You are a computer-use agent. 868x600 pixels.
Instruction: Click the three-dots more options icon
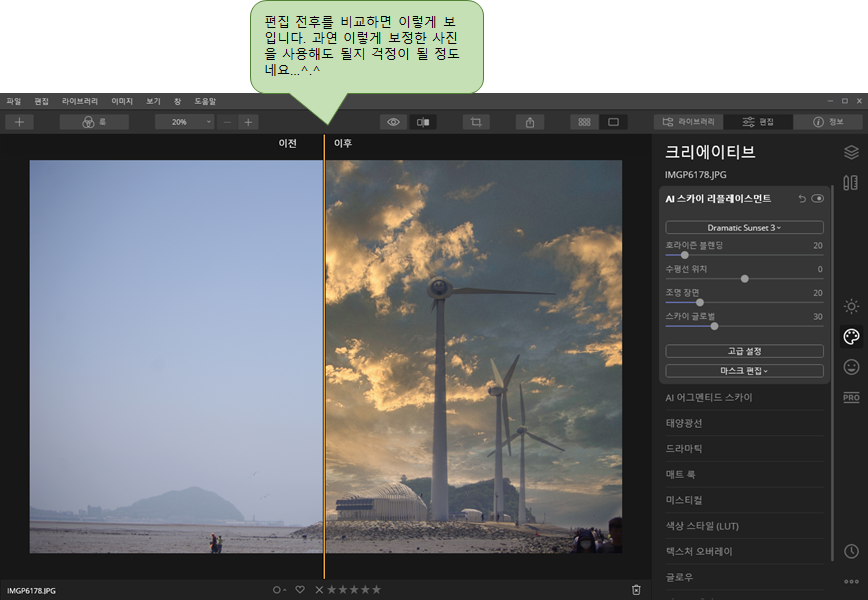tap(851, 581)
